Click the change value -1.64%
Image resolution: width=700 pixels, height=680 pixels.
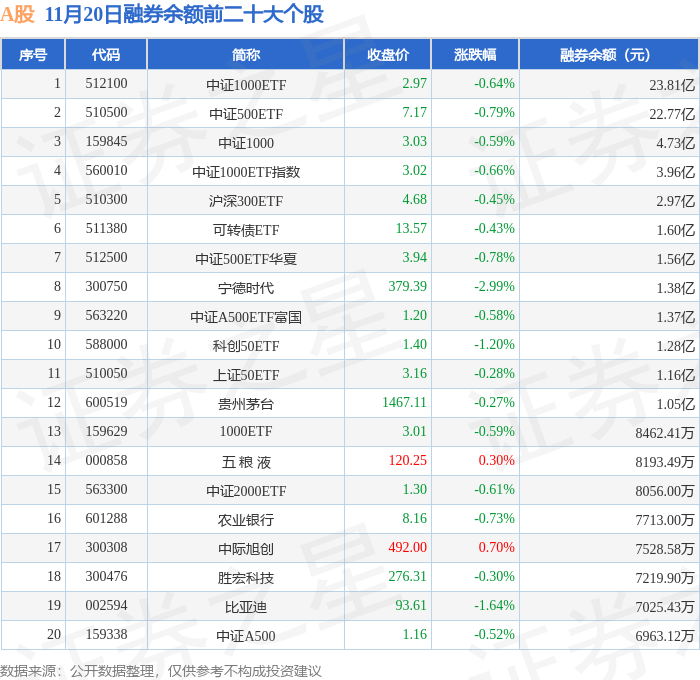(x=494, y=605)
